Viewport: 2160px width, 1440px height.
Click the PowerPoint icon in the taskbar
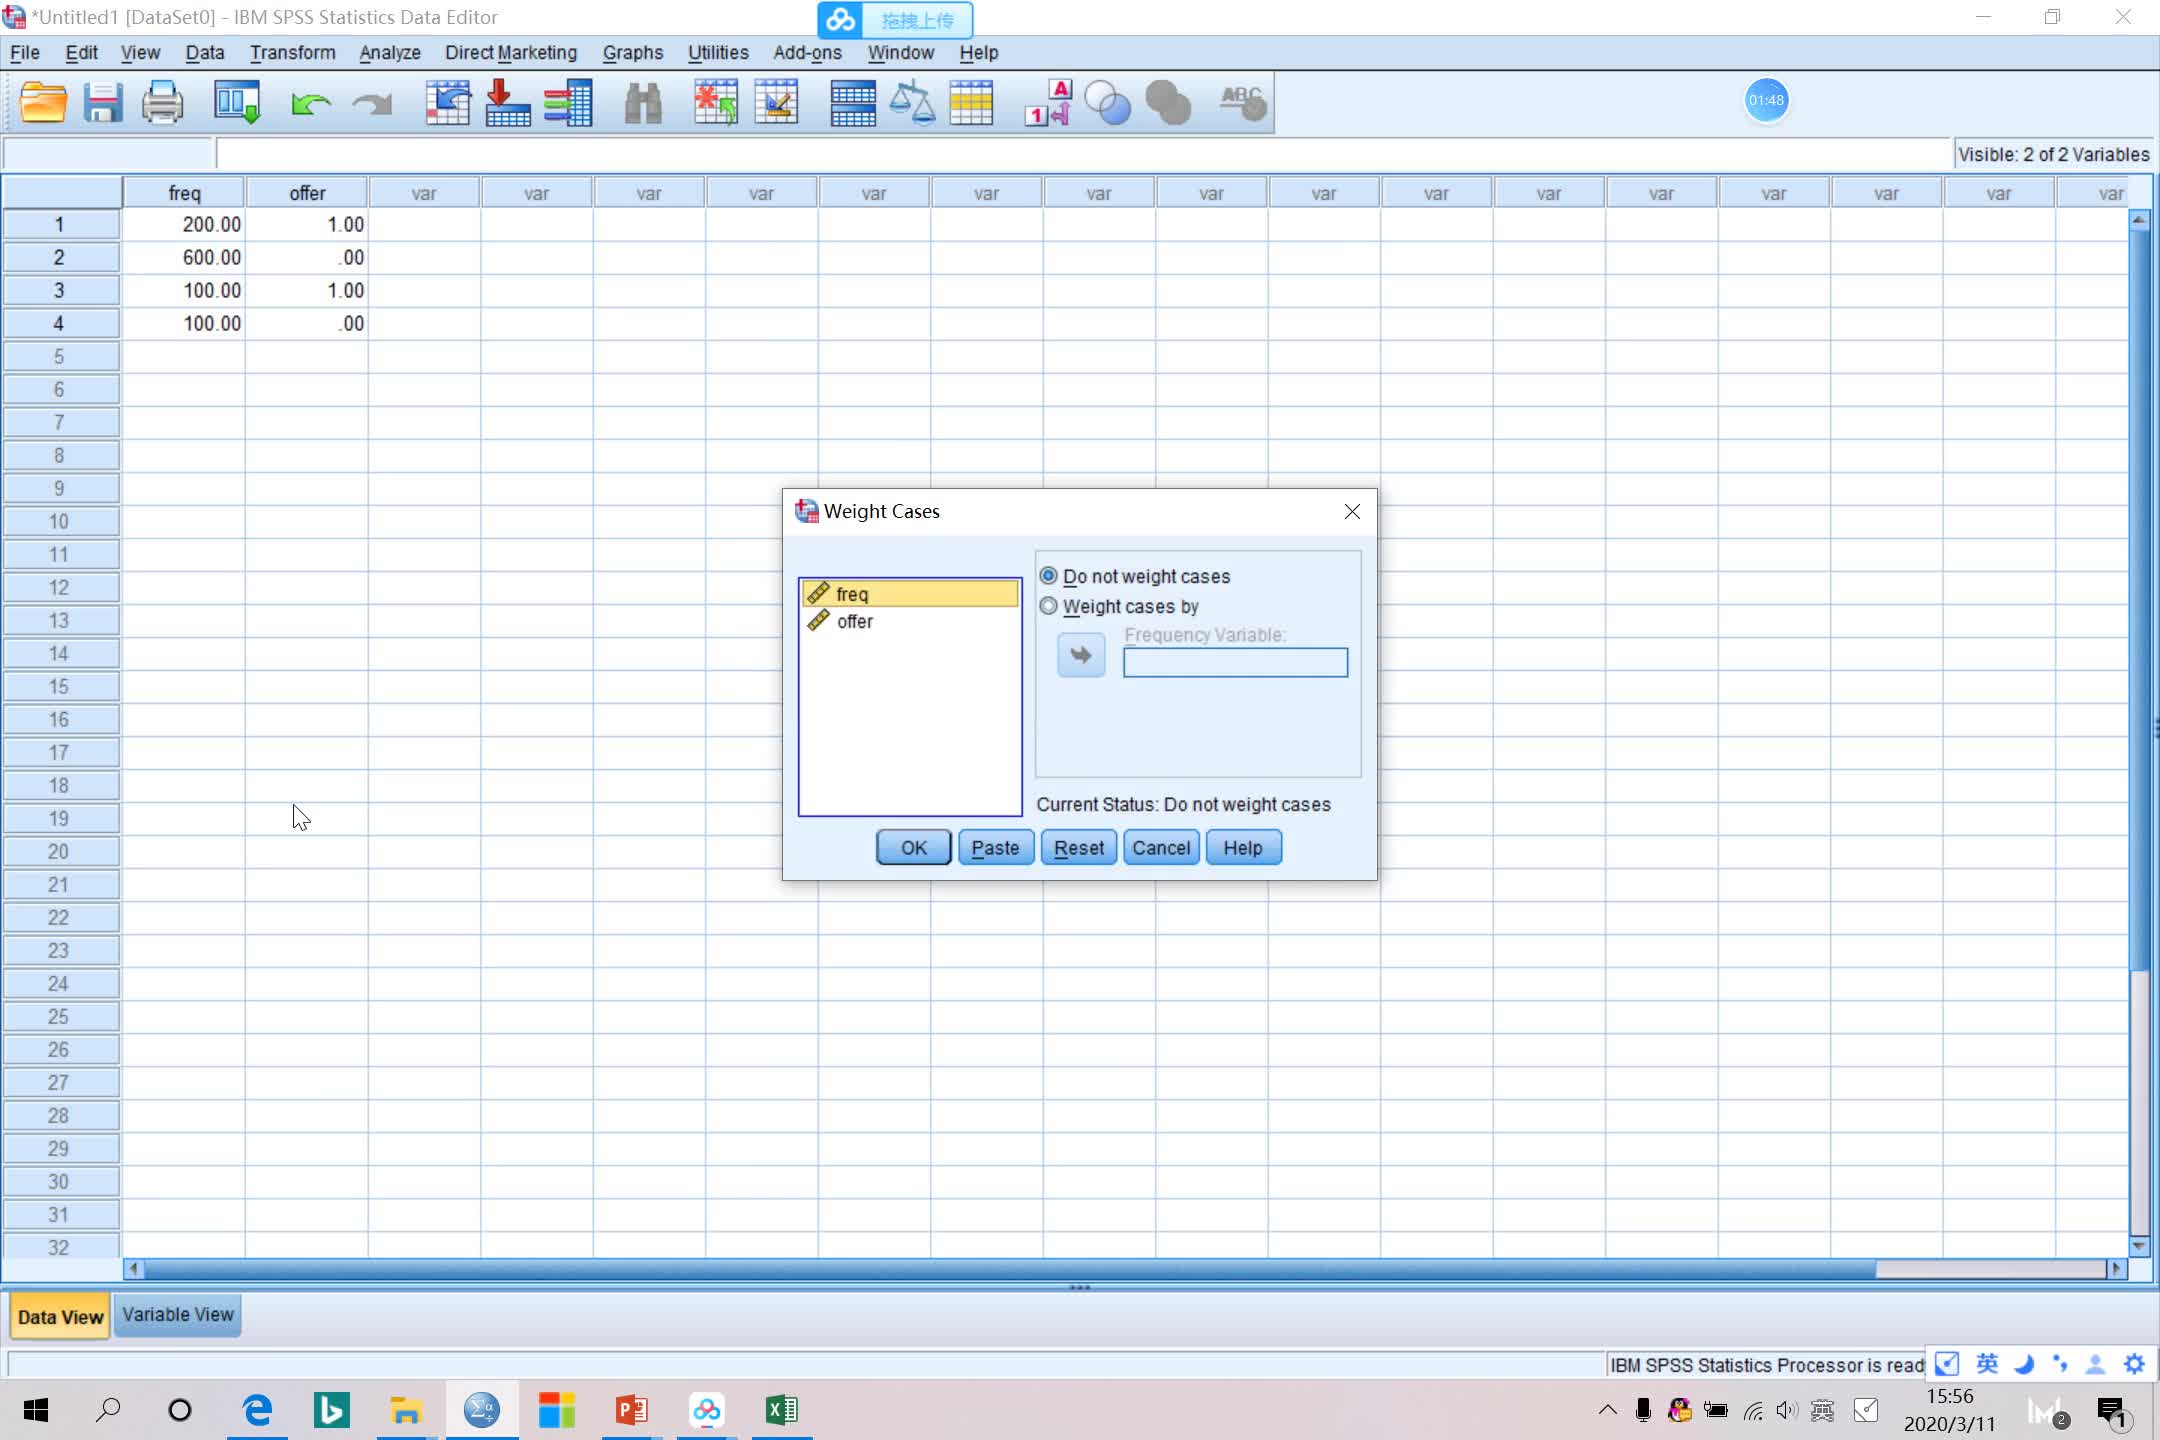coord(631,1410)
